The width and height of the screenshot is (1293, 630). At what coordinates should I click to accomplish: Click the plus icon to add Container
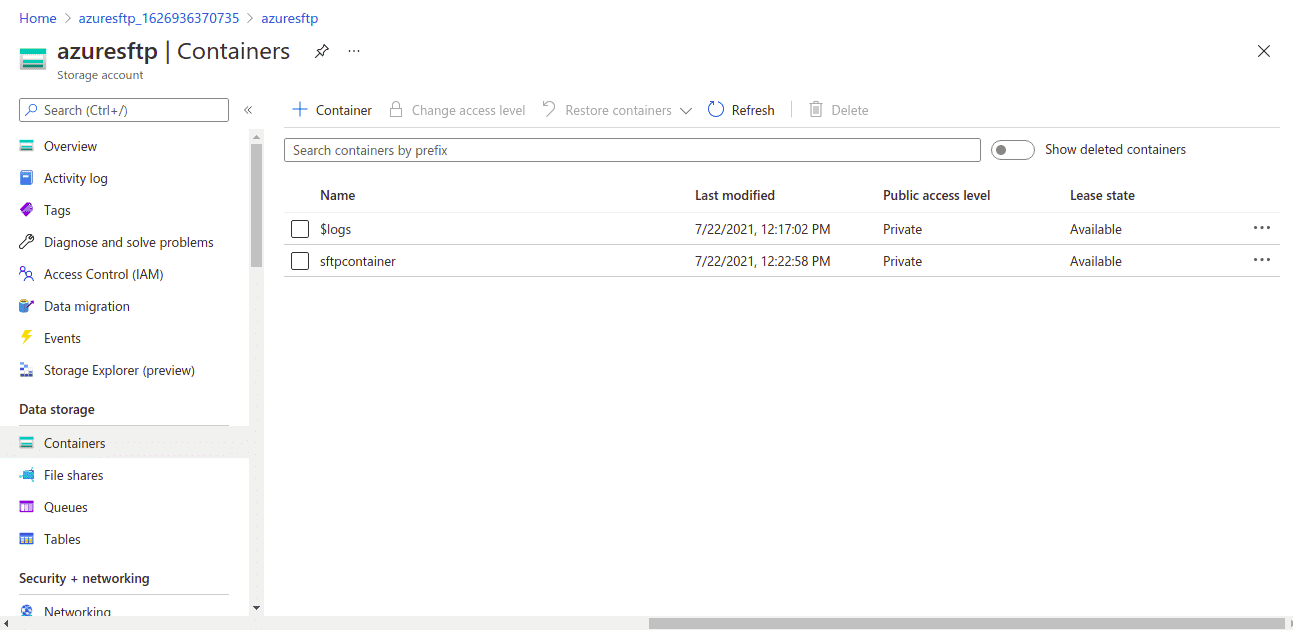tap(299, 110)
